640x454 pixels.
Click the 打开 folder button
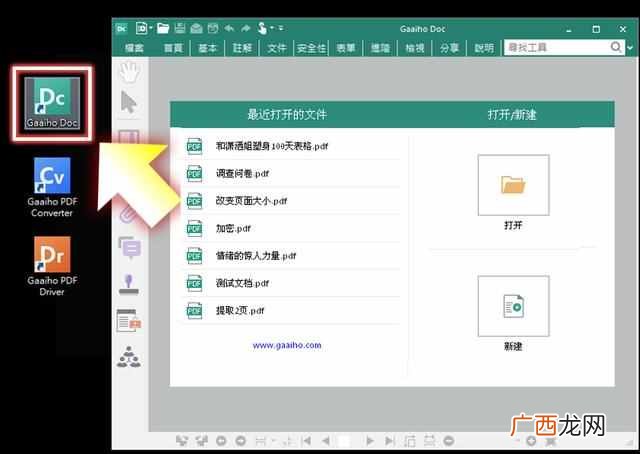[513, 185]
